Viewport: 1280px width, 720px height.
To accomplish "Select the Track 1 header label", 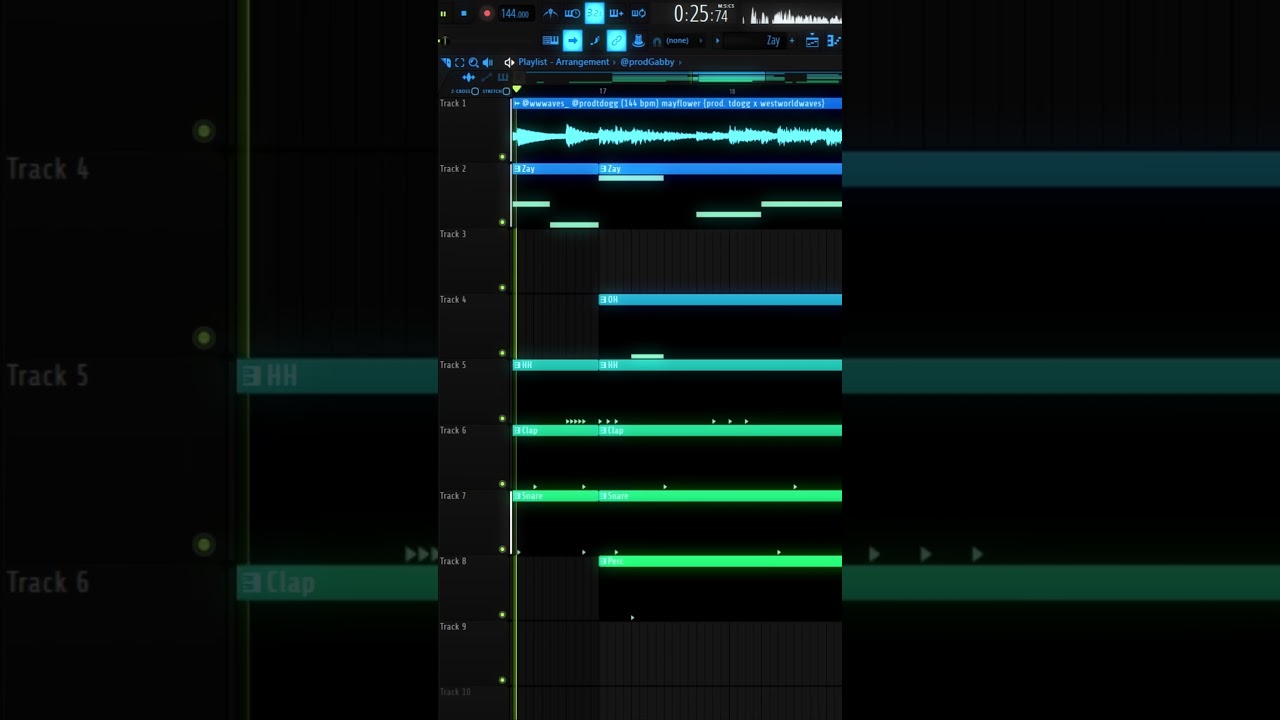I will [453, 103].
